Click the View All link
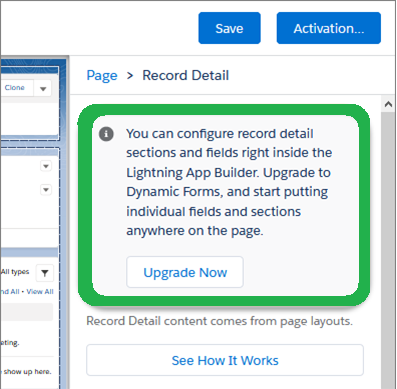 point(40,292)
